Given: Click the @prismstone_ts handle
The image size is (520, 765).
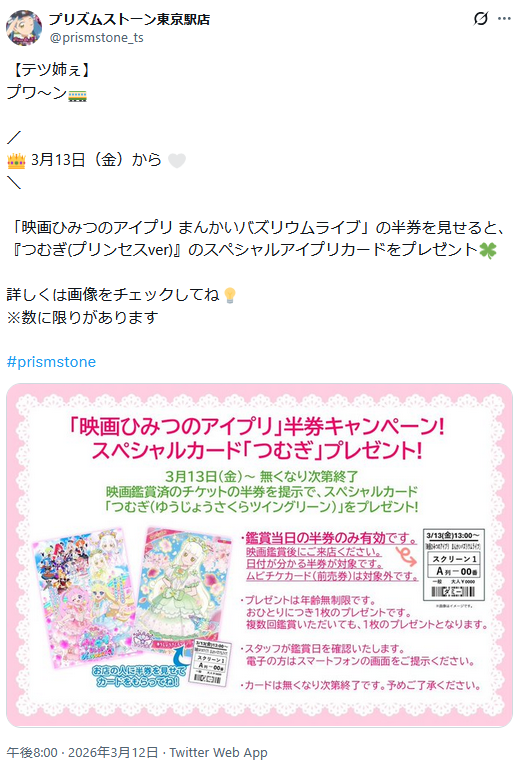Looking at the screenshot, I should pos(96,38).
